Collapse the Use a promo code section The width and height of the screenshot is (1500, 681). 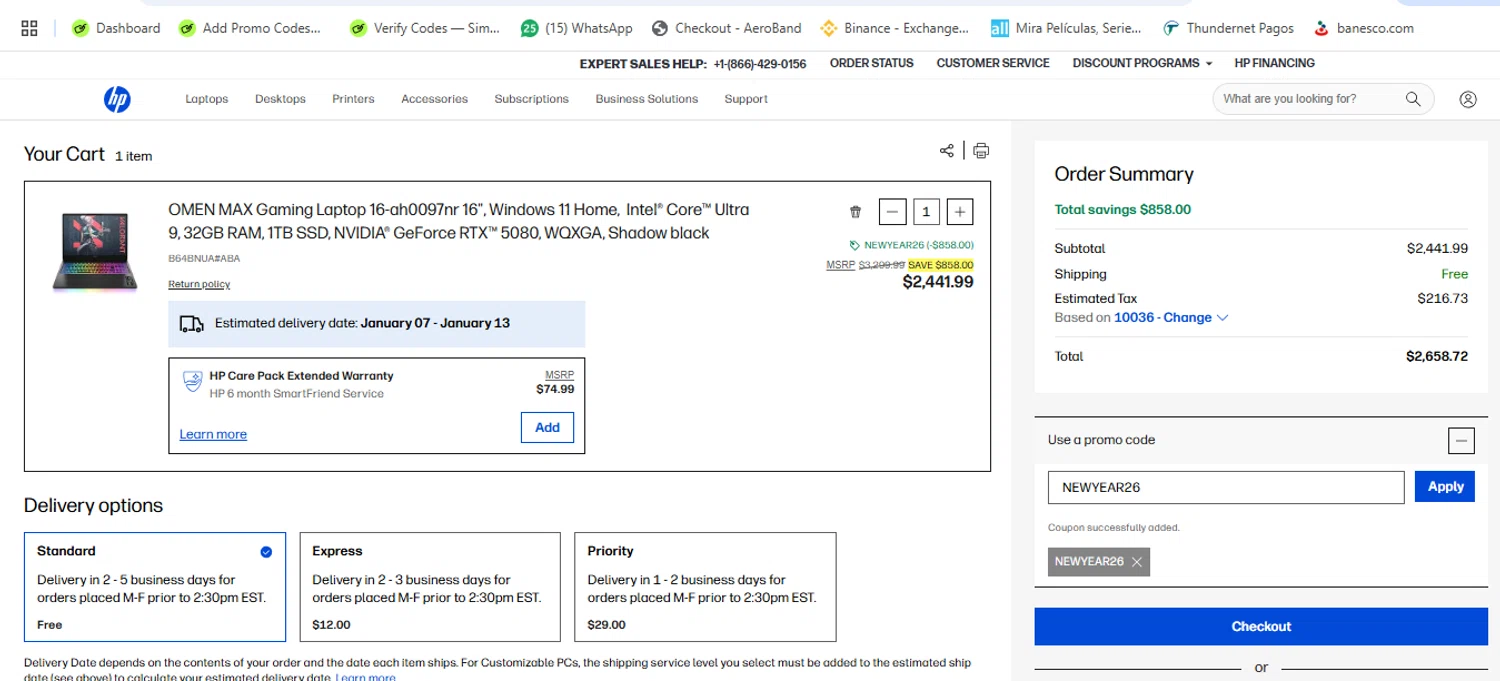coord(1461,440)
